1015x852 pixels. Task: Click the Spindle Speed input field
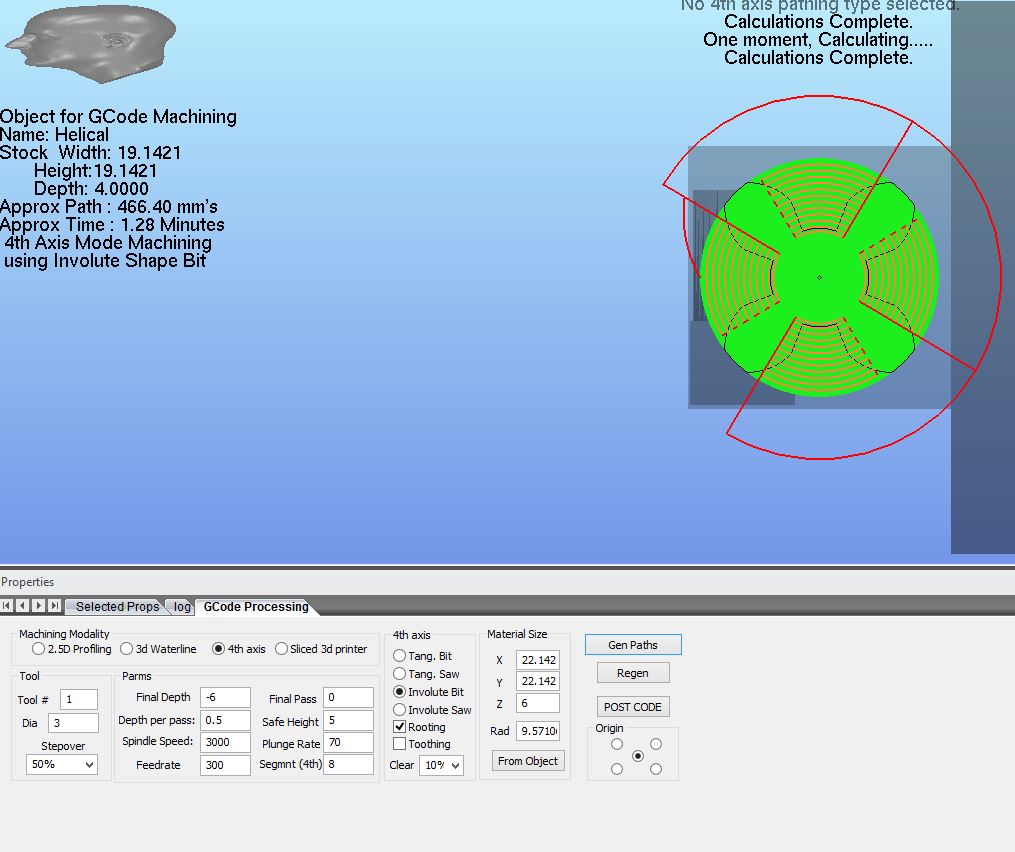(225, 742)
